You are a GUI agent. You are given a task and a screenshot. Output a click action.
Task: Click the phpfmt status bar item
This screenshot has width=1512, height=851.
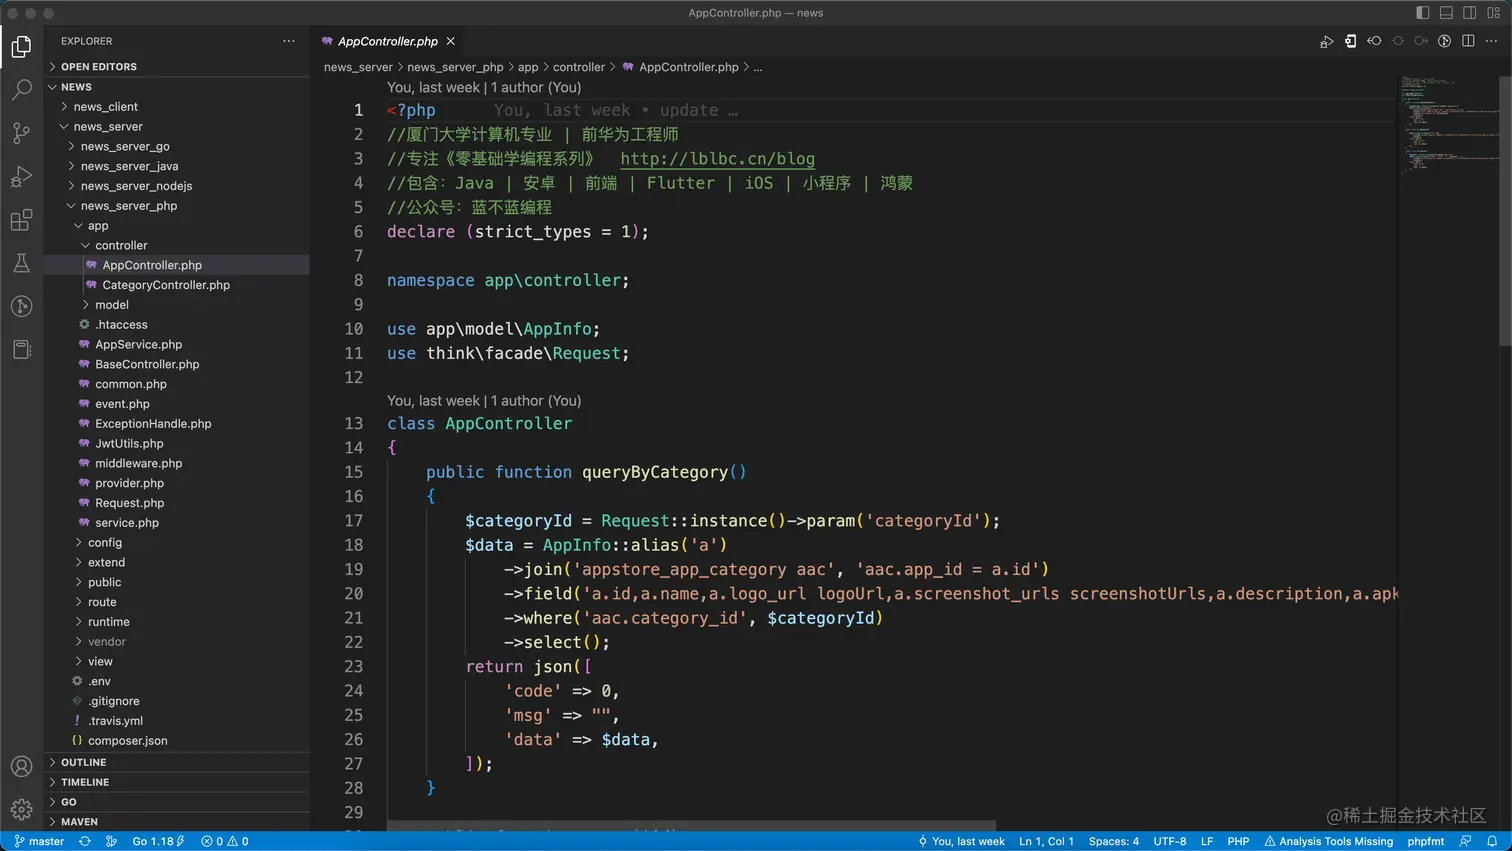(1426, 841)
